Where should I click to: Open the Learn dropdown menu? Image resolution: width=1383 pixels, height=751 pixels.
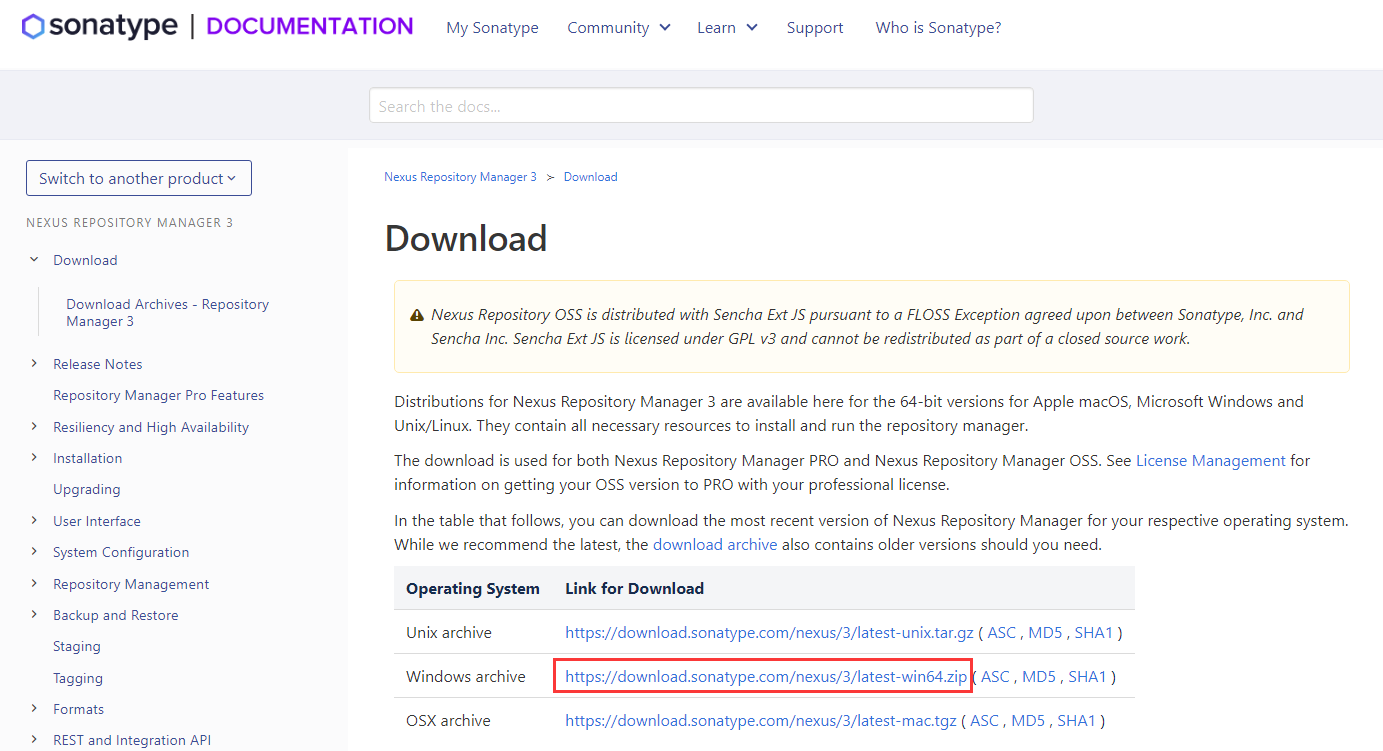pos(727,28)
